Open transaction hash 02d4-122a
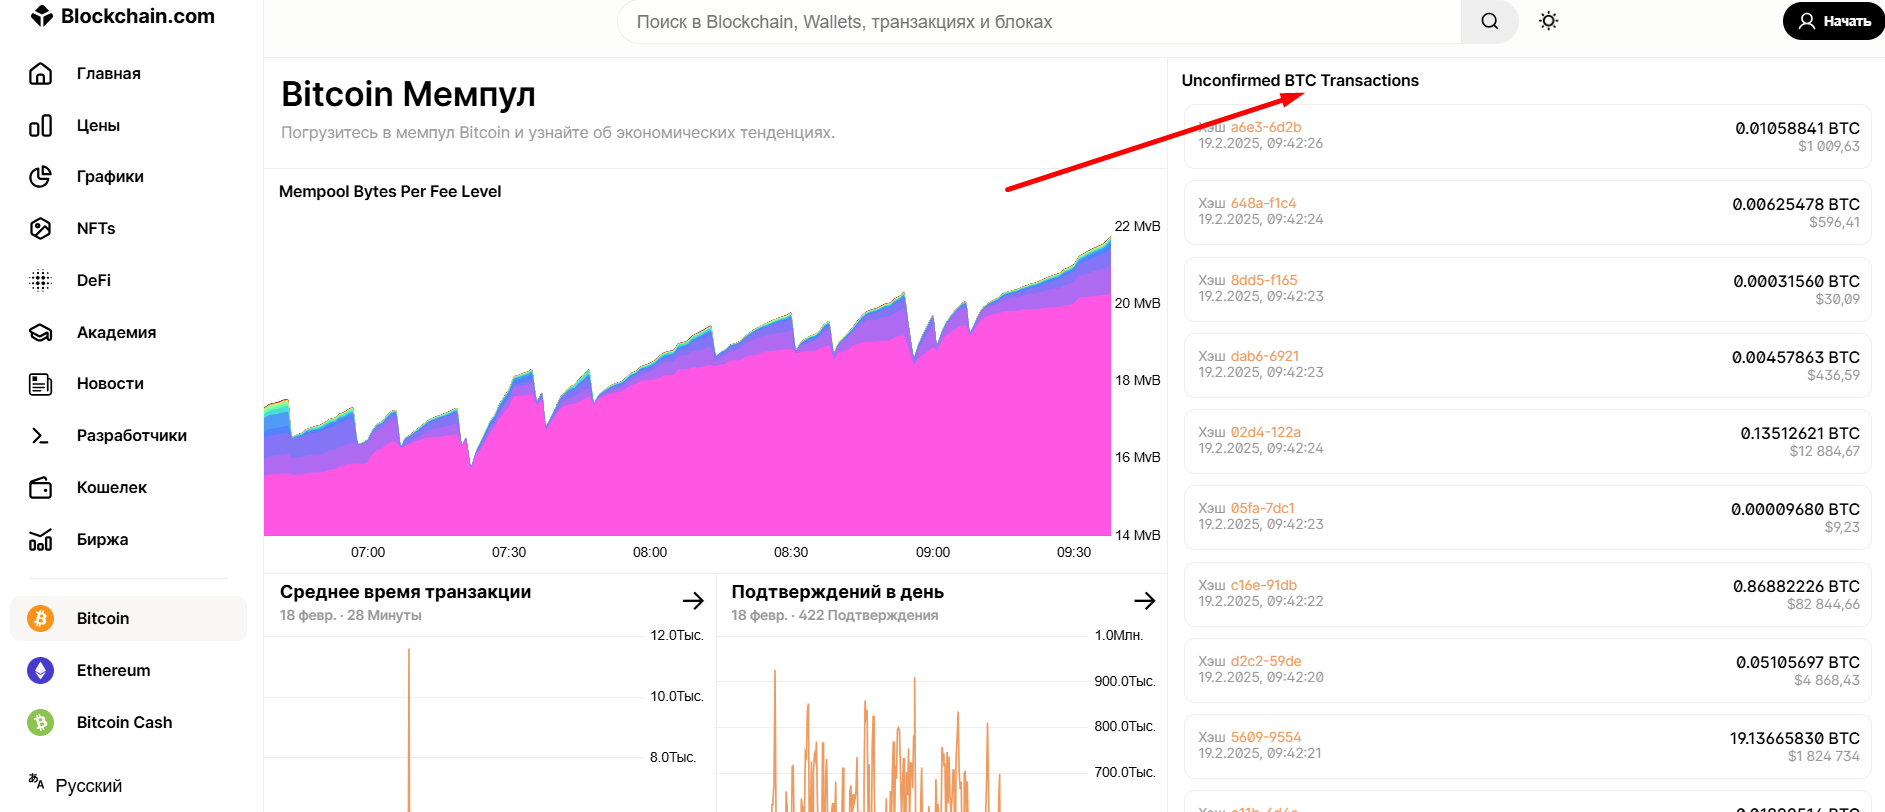This screenshot has width=1885, height=812. point(1266,432)
